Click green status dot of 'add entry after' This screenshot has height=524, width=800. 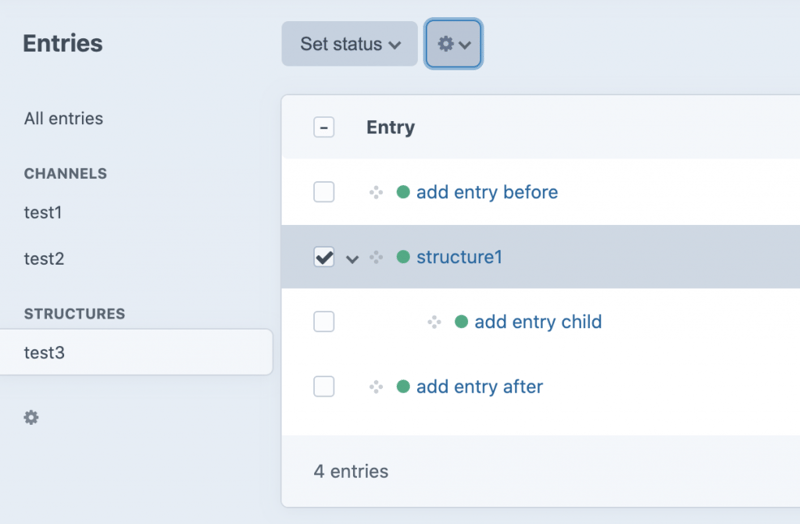pos(403,386)
